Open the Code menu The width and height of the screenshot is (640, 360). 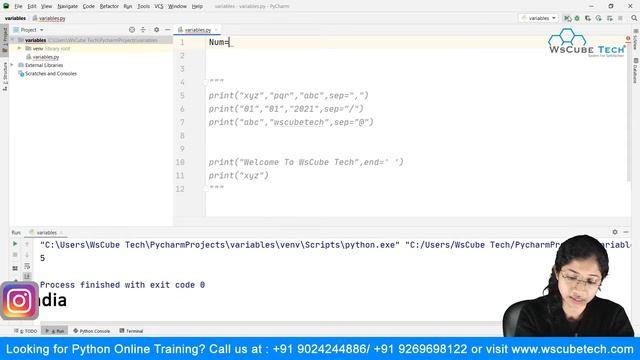click(x=89, y=7)
